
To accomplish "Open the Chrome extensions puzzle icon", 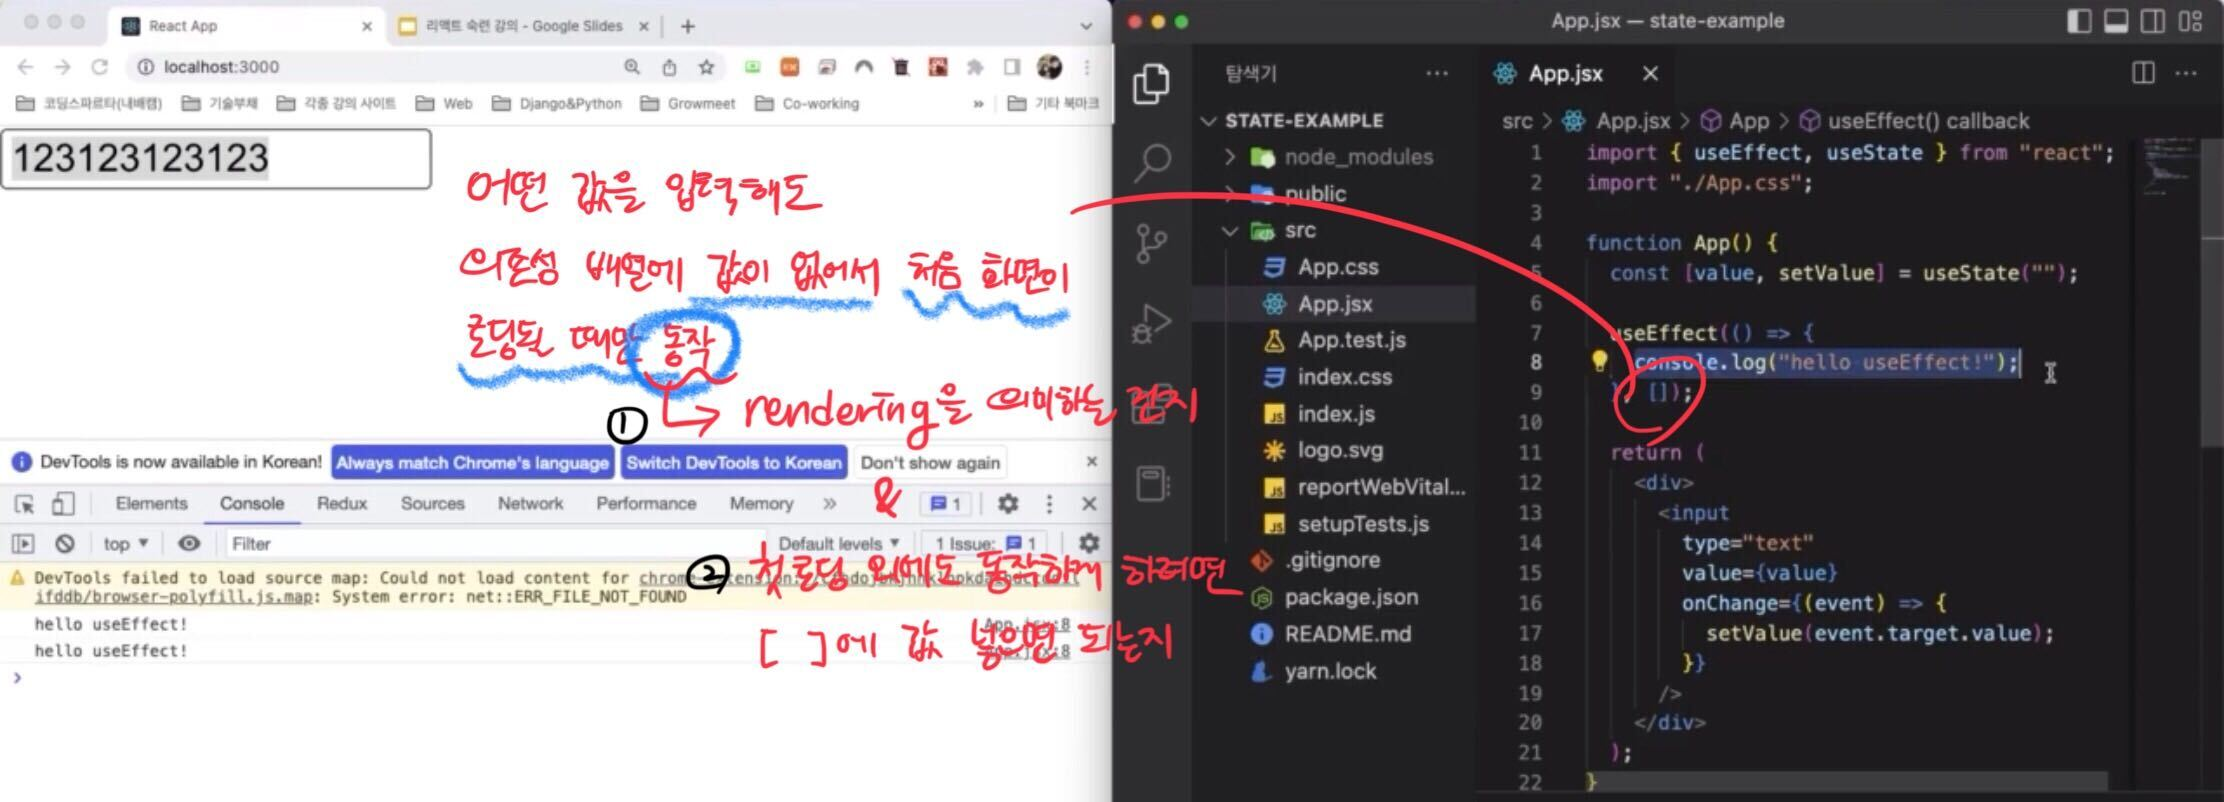I will [x=975, y=67].
